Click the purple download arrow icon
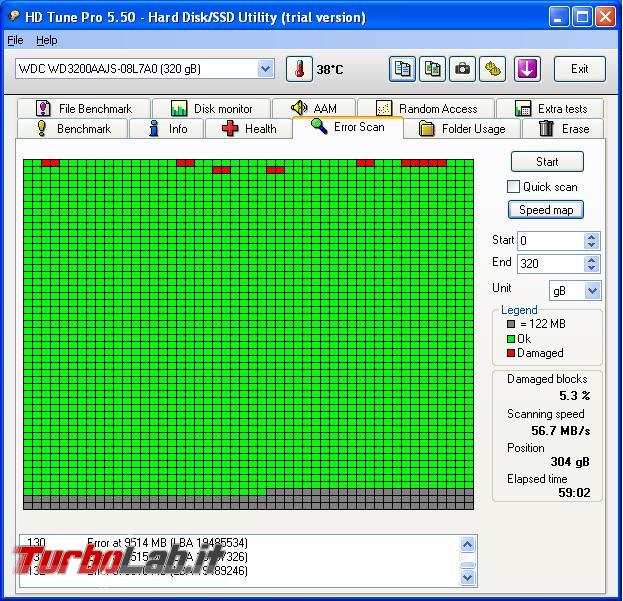The height and width of the screenshot is (601, 623). (527, 69)
